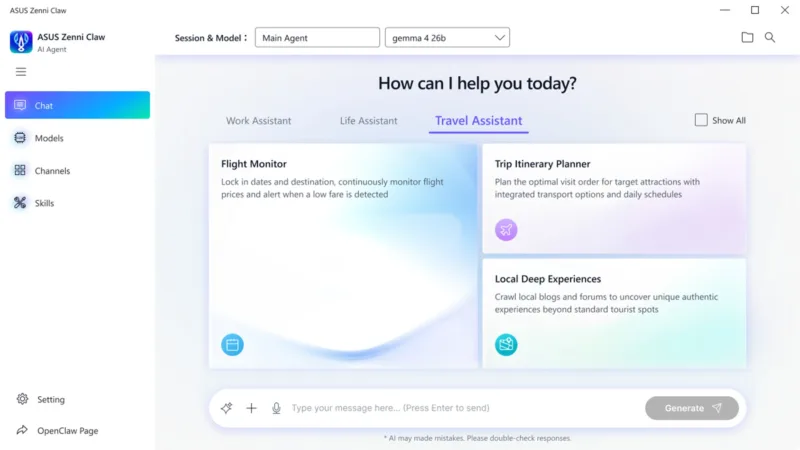This screenshot has height=450, width=800.
Task: Expand the gemma 4 26b model dropdown
Action: tap(447, 38)
